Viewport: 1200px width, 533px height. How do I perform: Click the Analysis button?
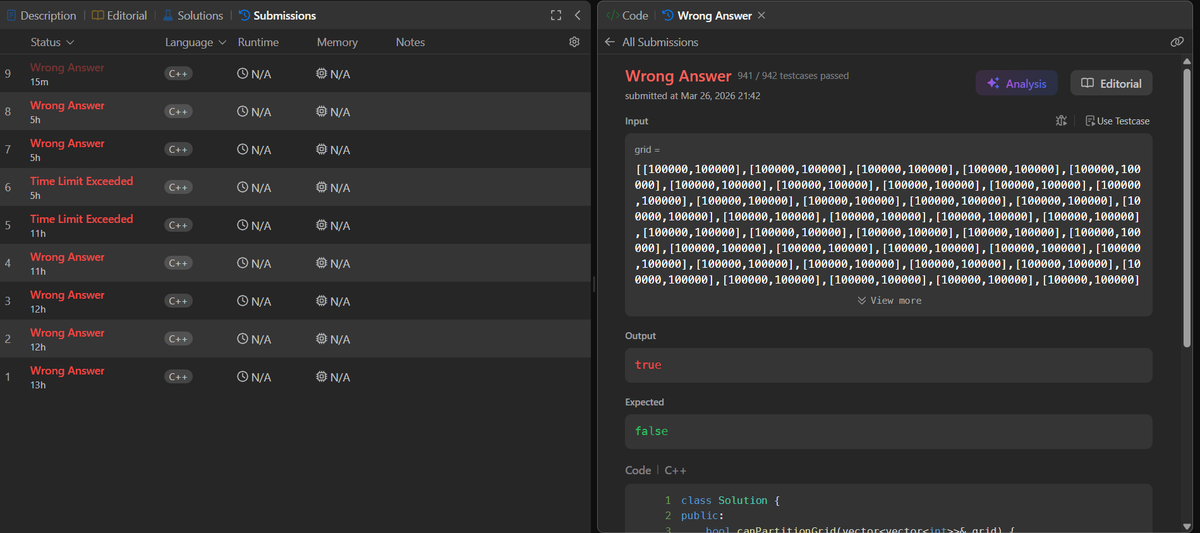tap(1017, 83)
